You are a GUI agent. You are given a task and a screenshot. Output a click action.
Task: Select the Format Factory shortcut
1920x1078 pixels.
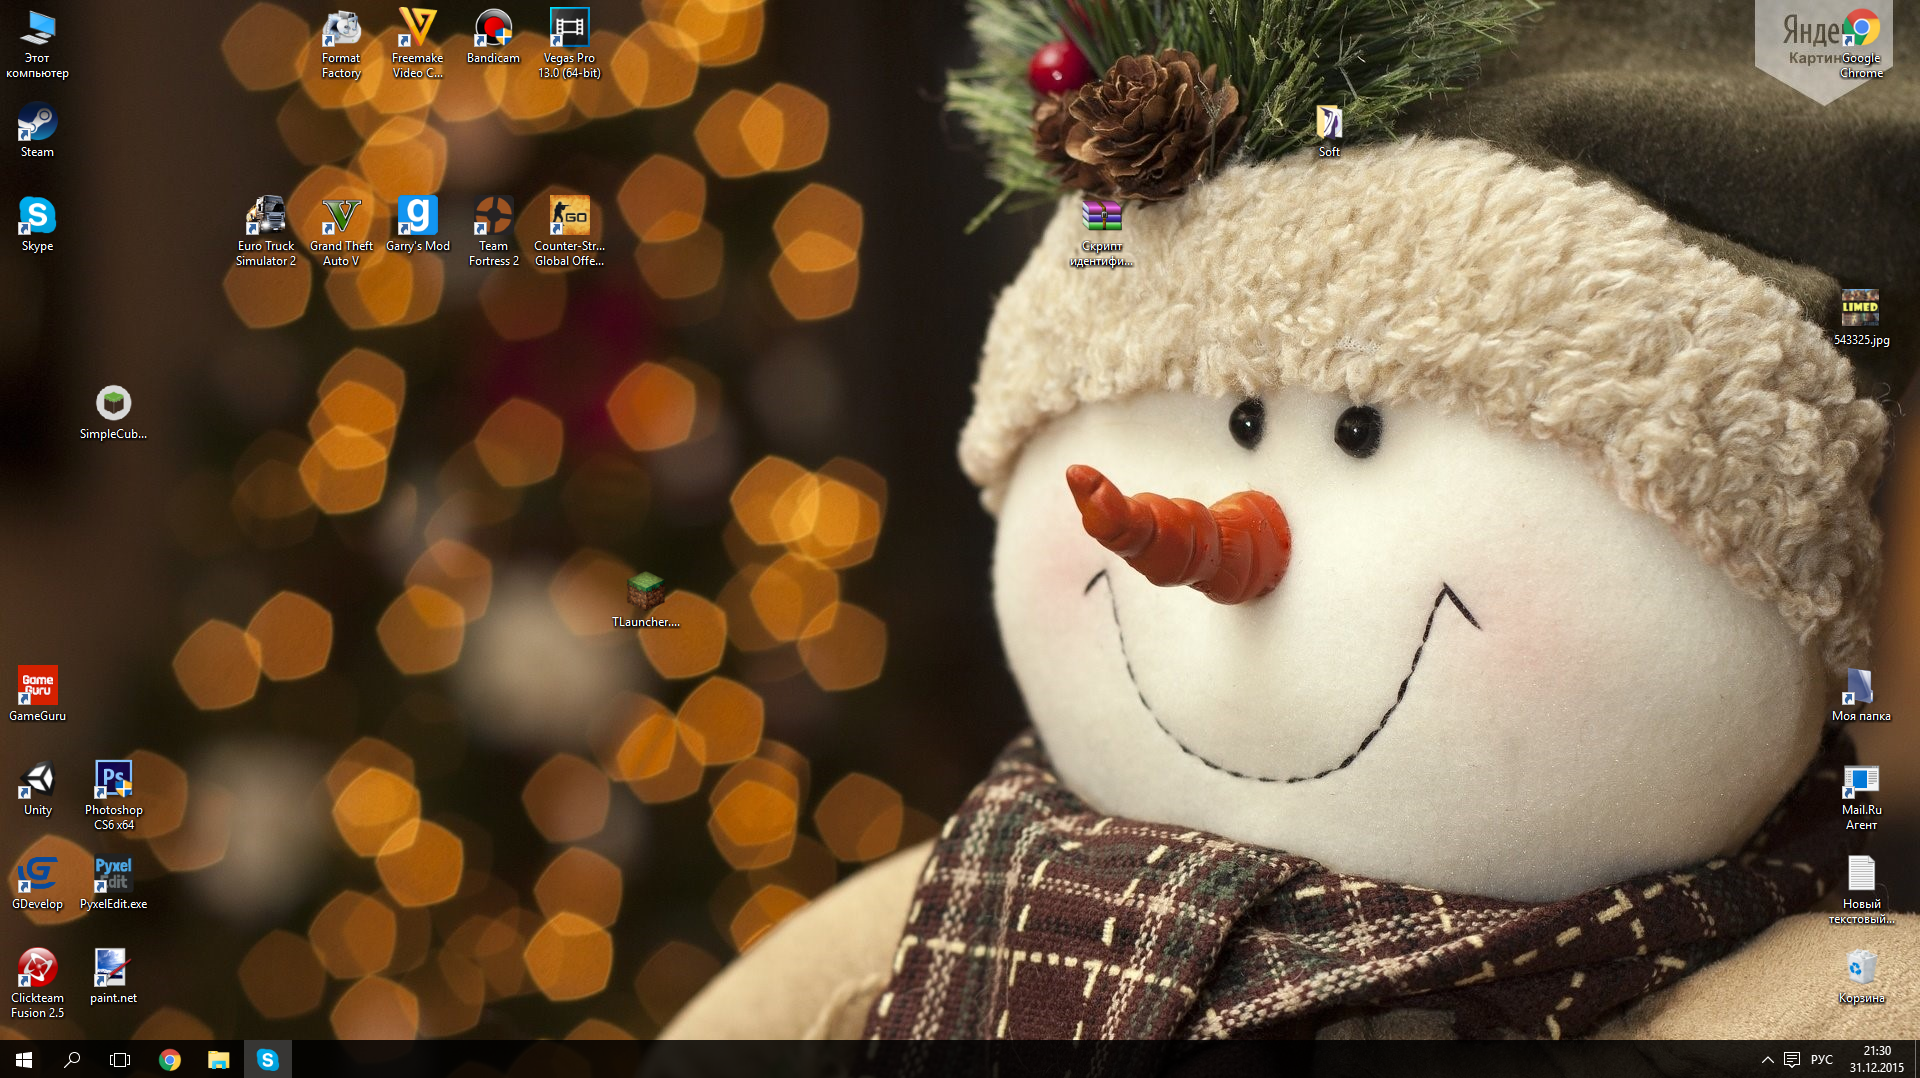coord(341,44)
